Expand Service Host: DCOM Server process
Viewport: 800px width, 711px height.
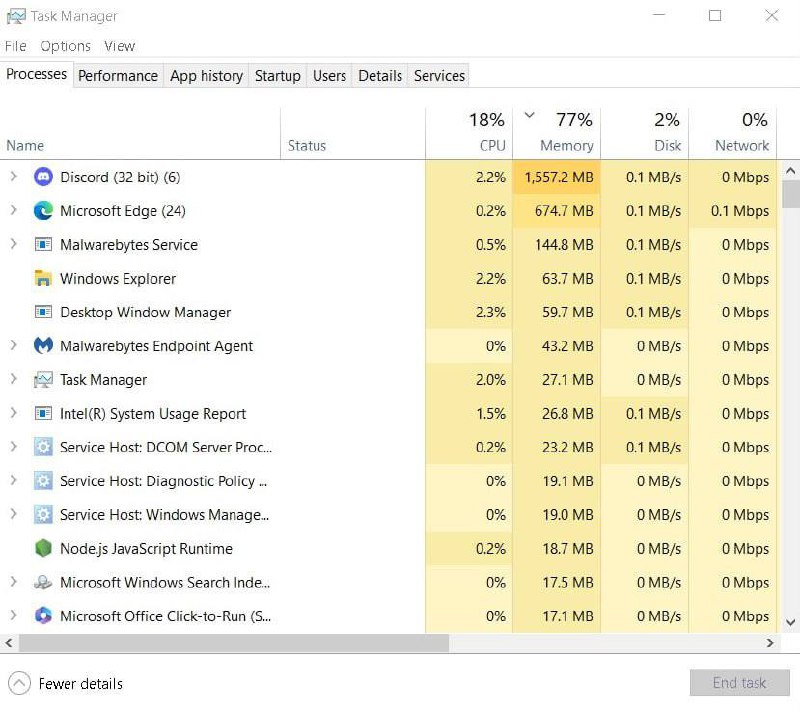click(x=13, y=448)
